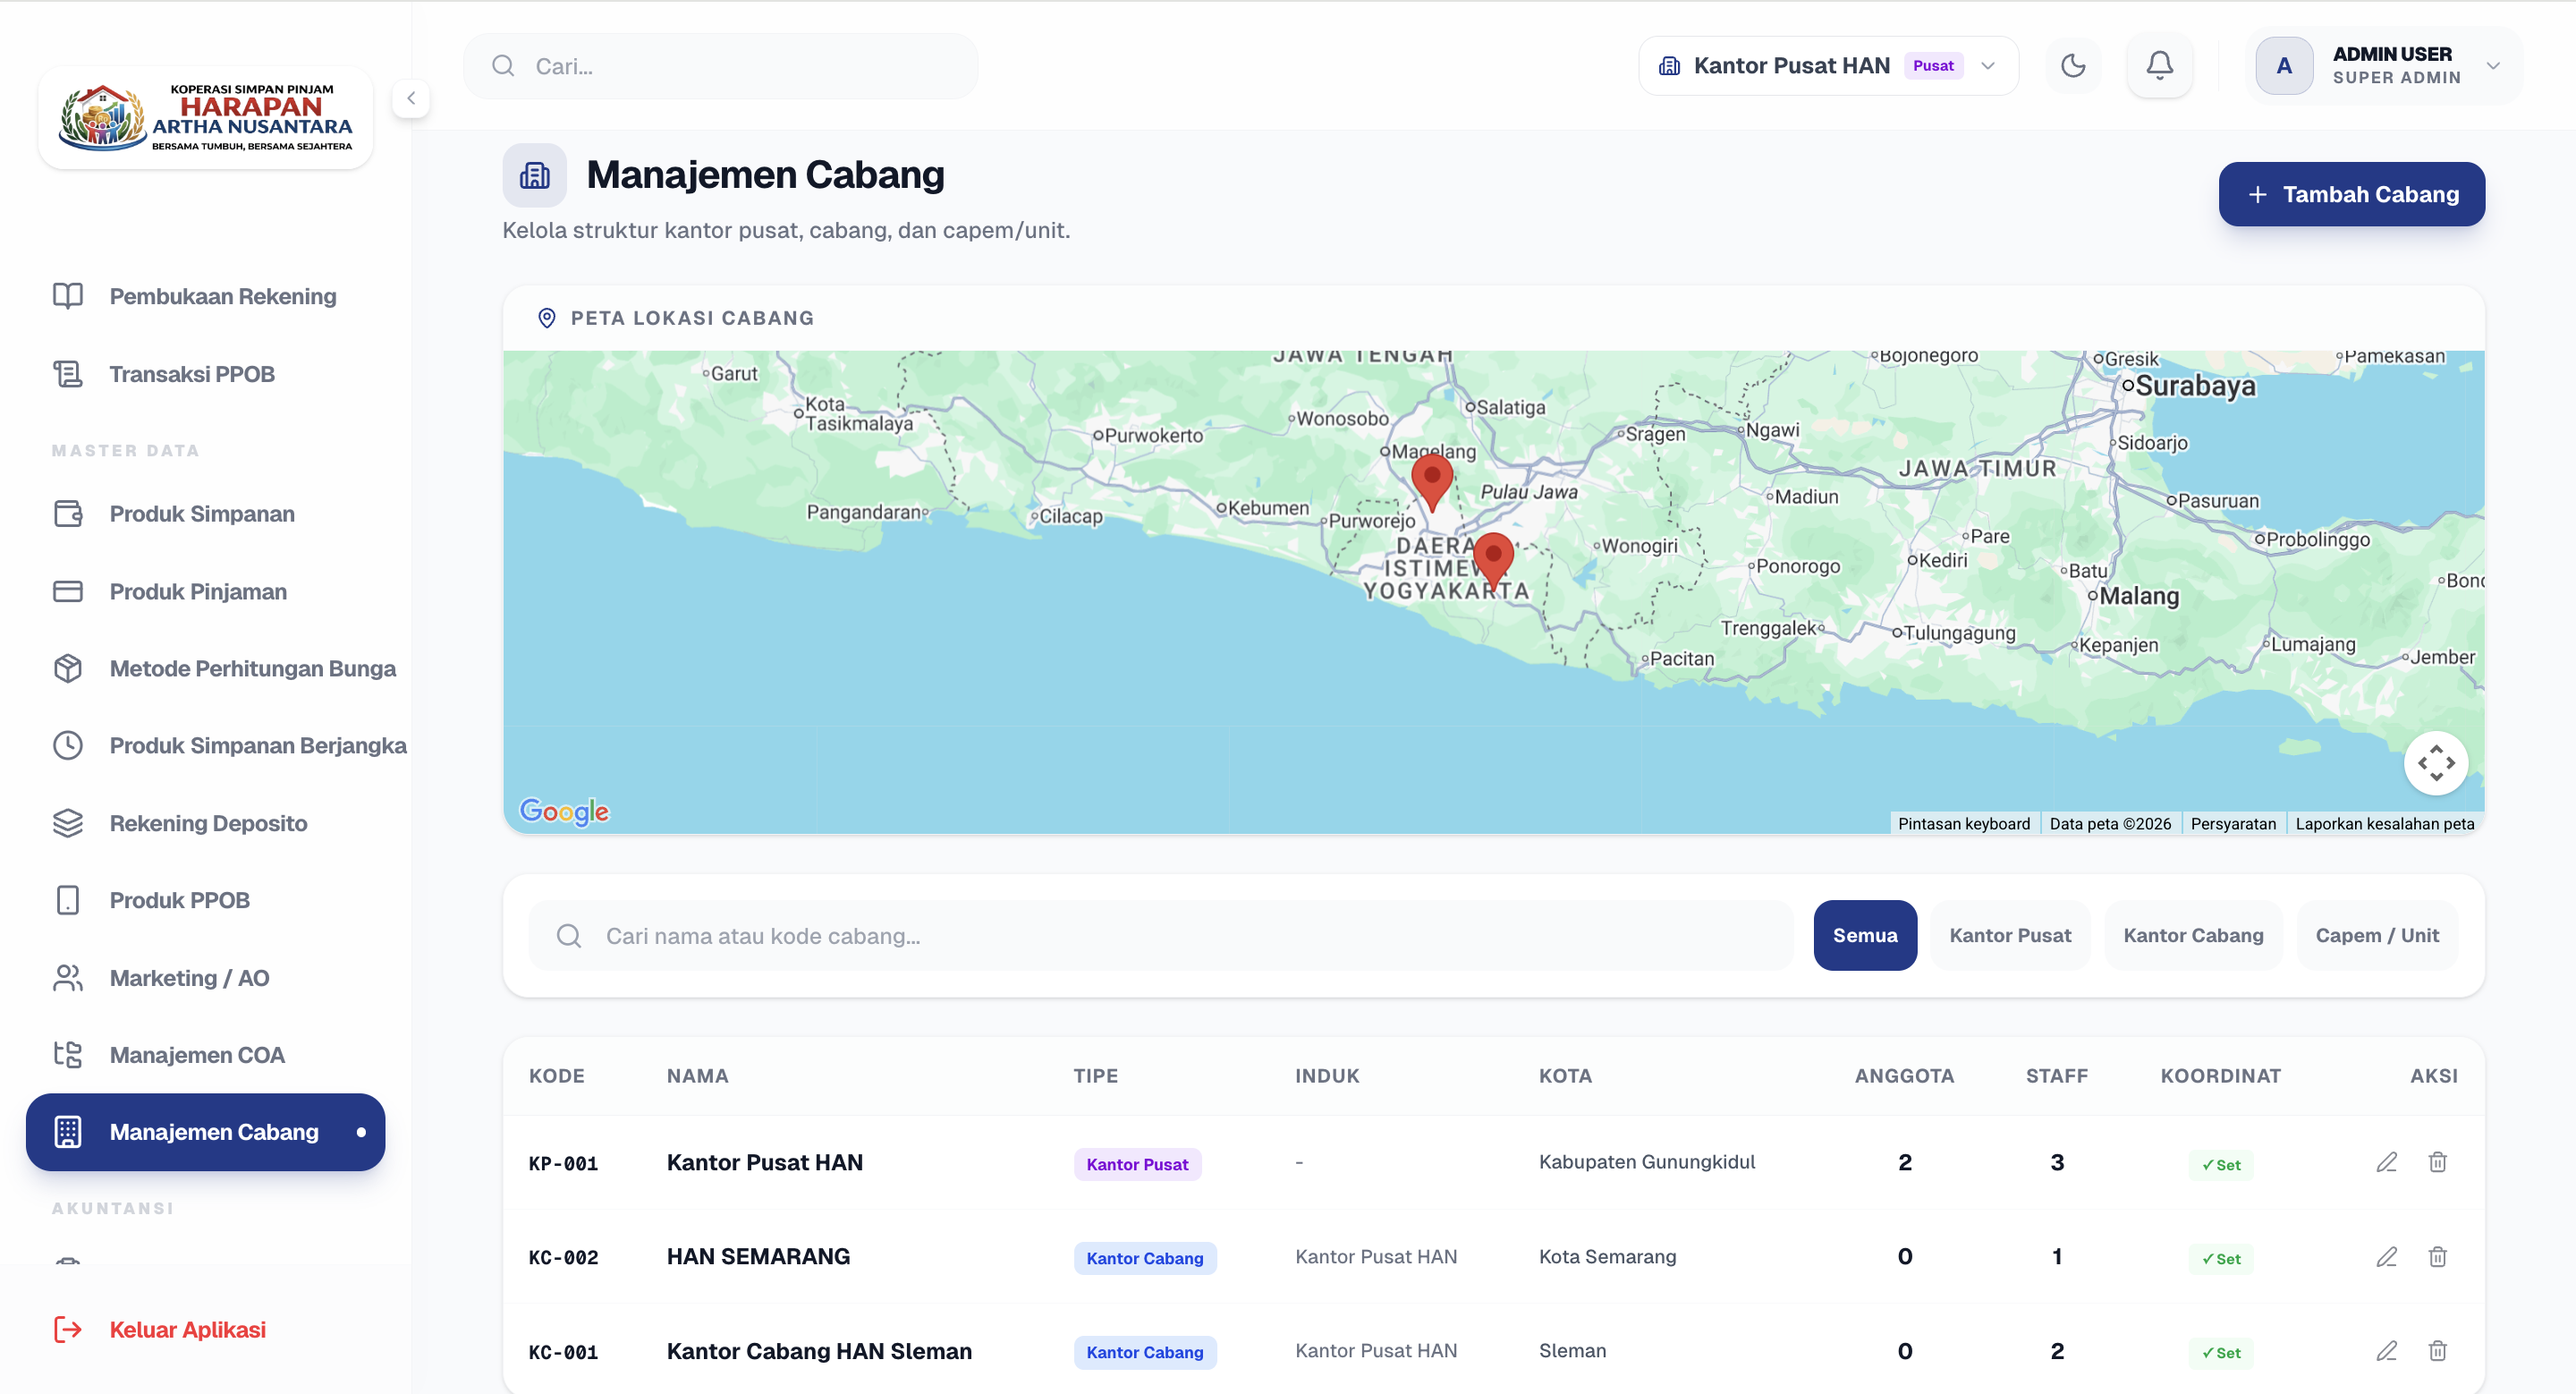Click the Laporkan kesalahan peta link
This screenshot has height=1394, width=2576.
coord(2384,823)
